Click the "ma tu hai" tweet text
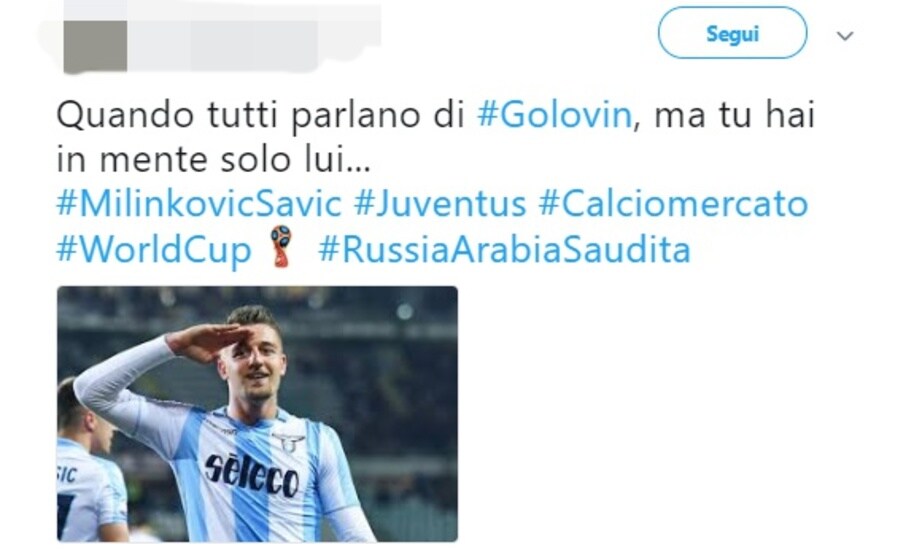 click(x=734, y=115)
